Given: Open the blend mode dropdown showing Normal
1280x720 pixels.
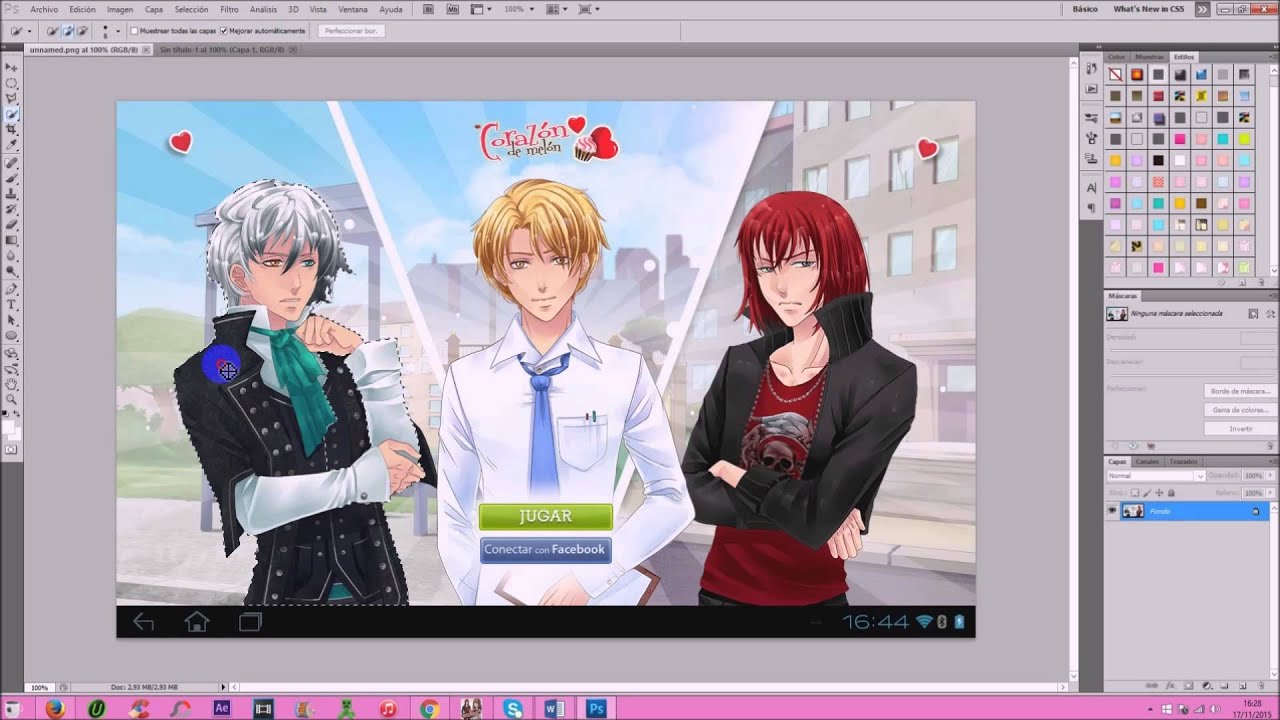Looking at the screenshot, I should tap(1156, 476).
